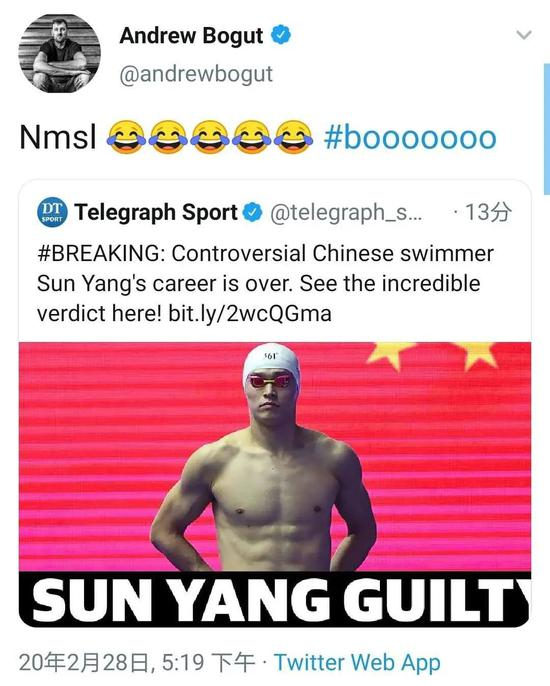Click Telegraph Sport's verified checkmark badge
Image resolution: width=550 pixels, height=686 pixels.
[x=252, y=213]
